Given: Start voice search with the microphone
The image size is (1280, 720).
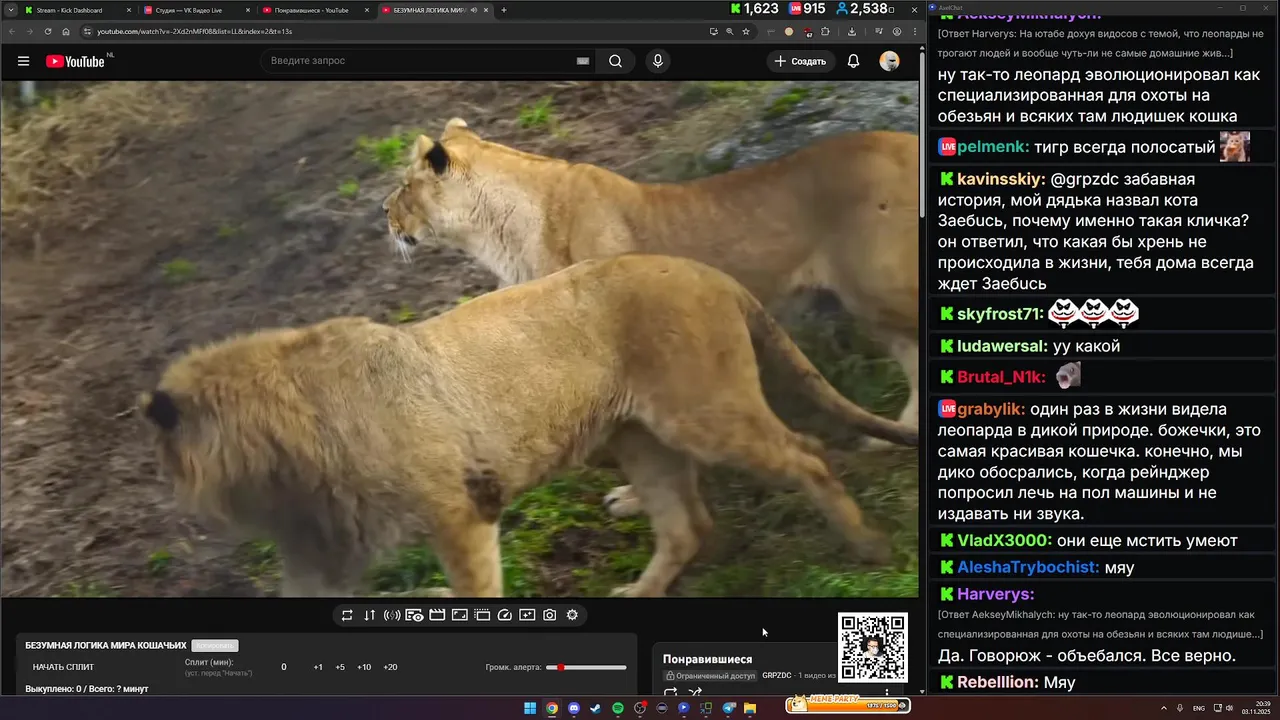Looking at the screenshot, I should click(657, 61).
